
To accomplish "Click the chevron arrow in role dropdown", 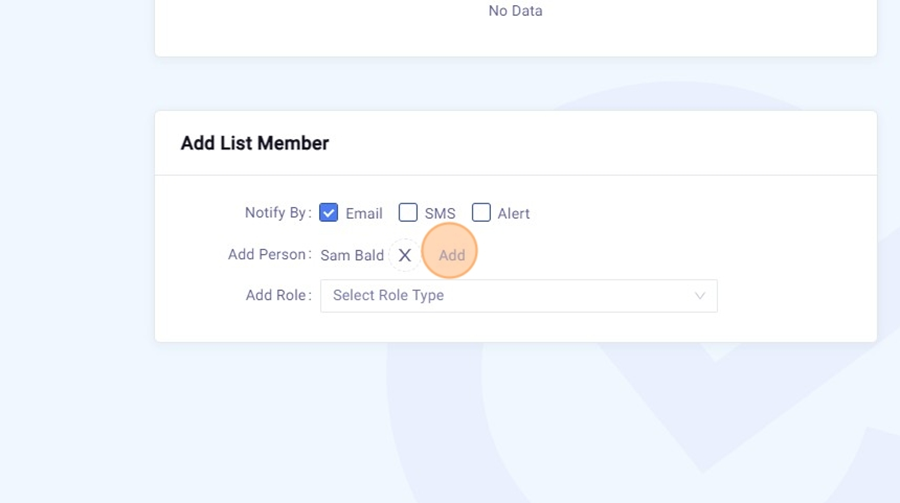I will [x=700, y=296].
